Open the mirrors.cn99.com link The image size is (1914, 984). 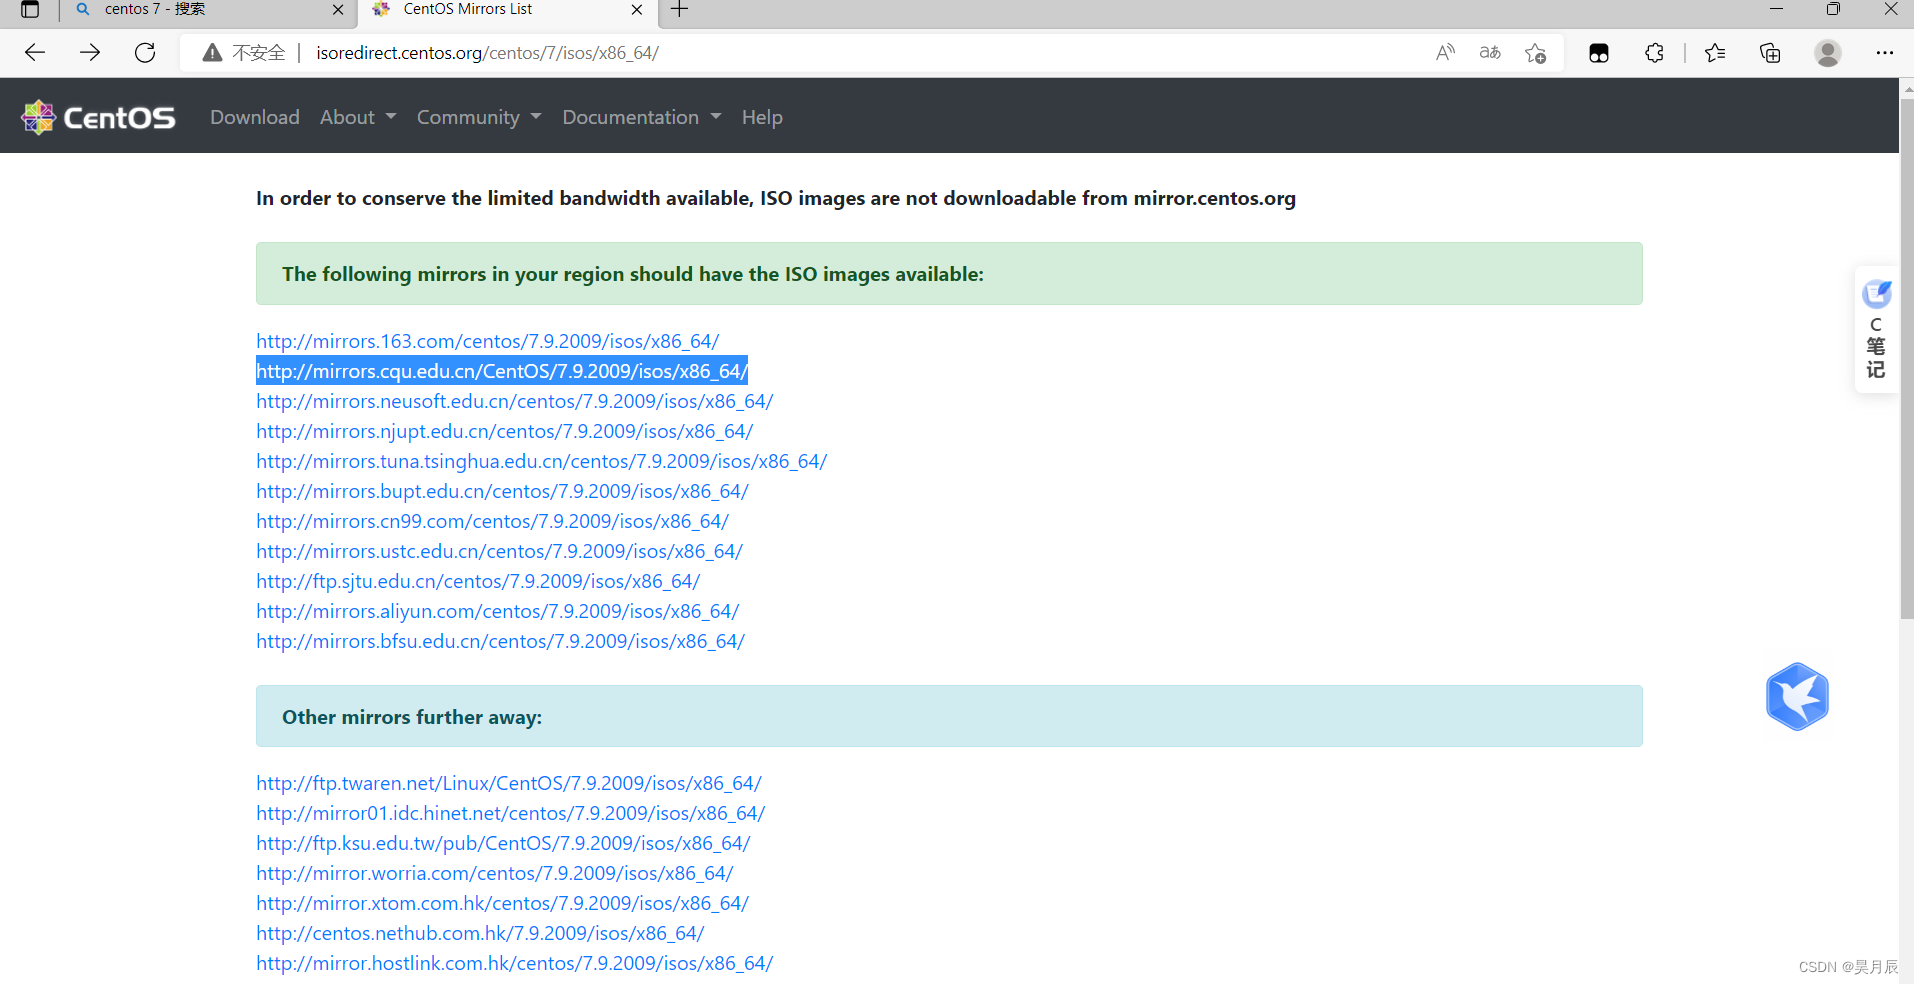pyautogui.click(x=493, y=521)
